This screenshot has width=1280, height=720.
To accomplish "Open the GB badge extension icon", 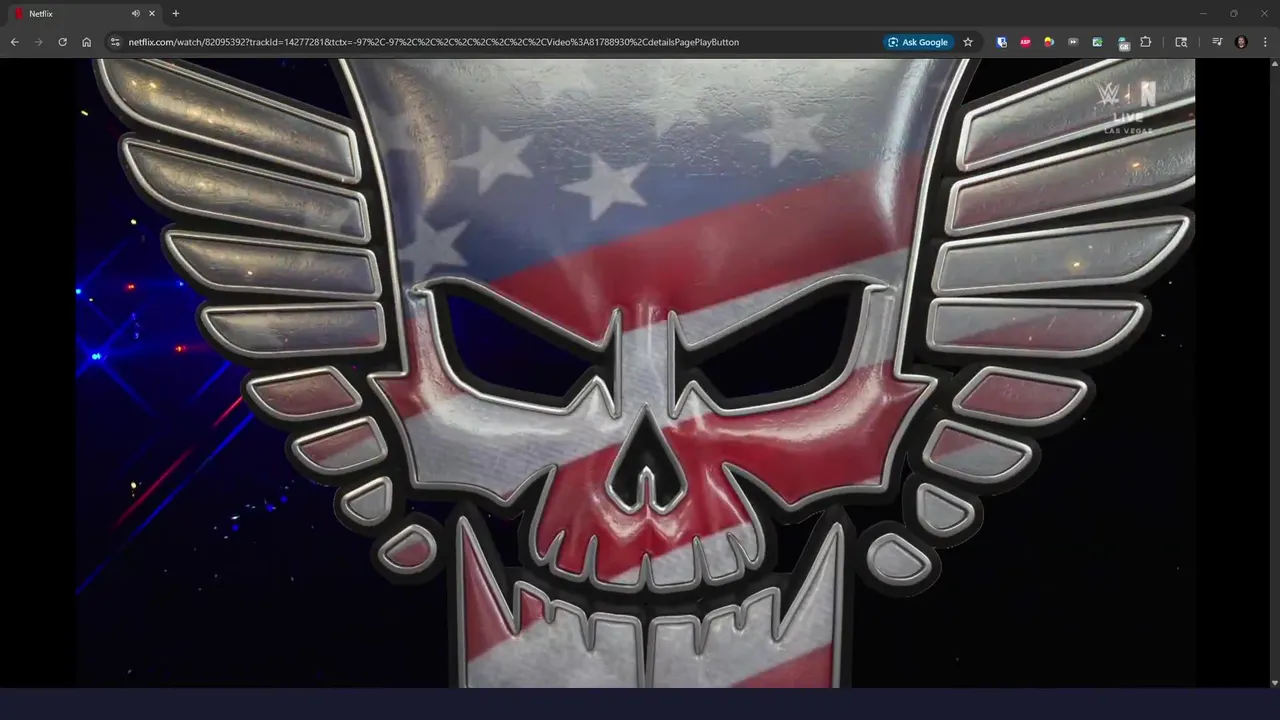I will (x=1123, y=43).
